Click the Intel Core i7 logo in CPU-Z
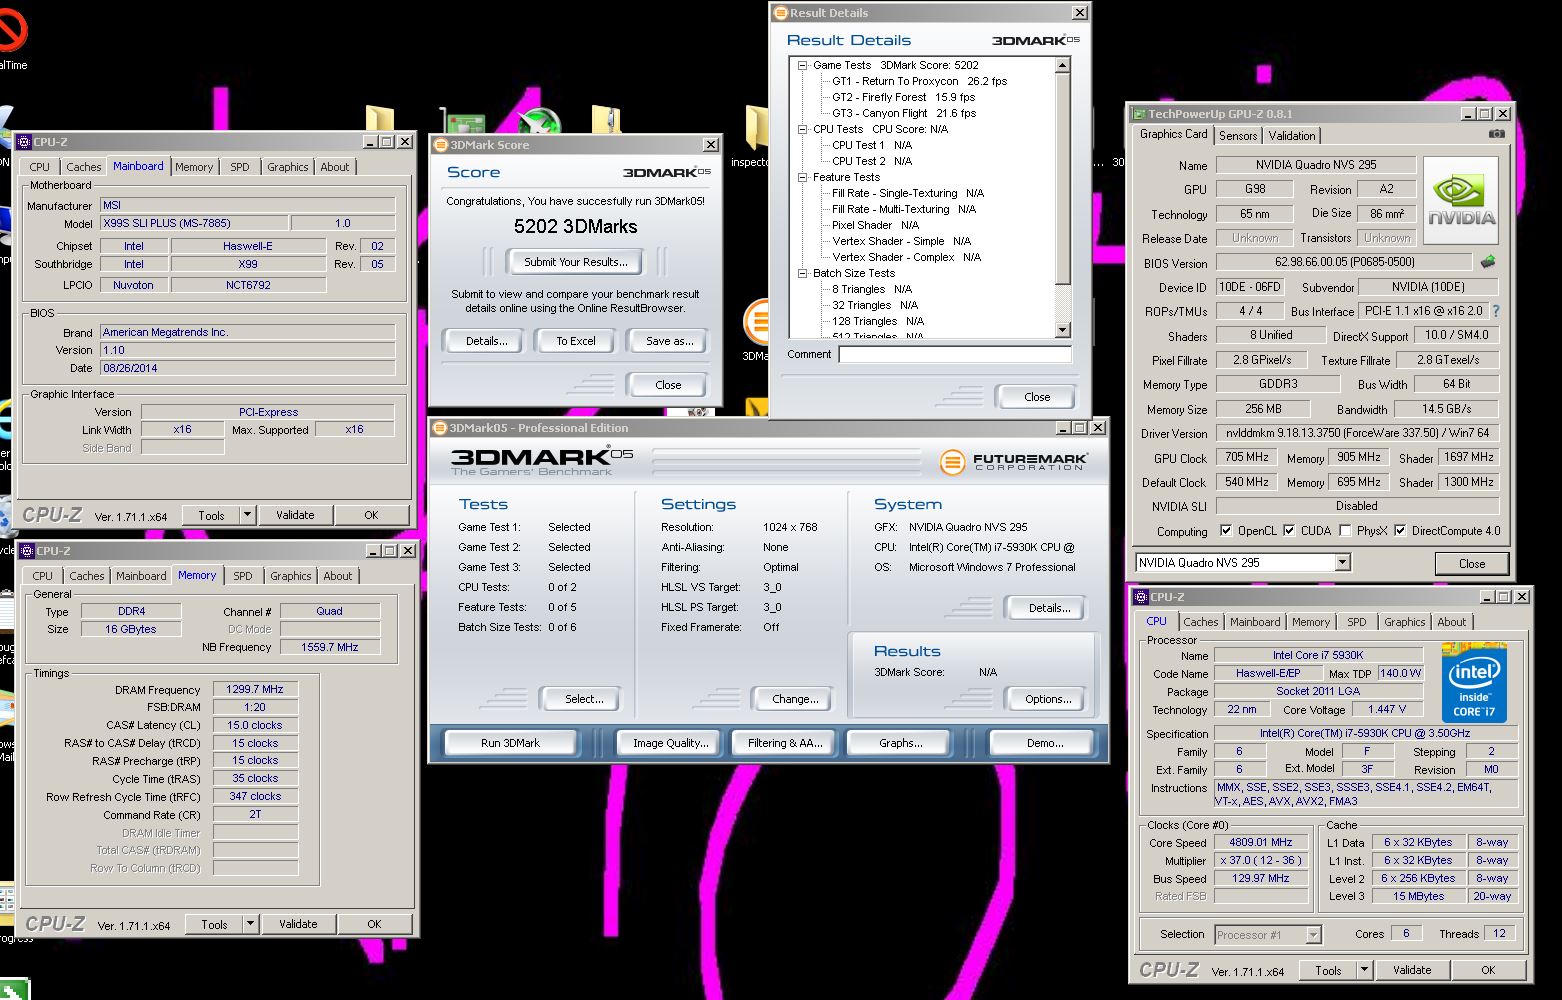This screenshot has height=1000, width=1562. point(1474,682)
